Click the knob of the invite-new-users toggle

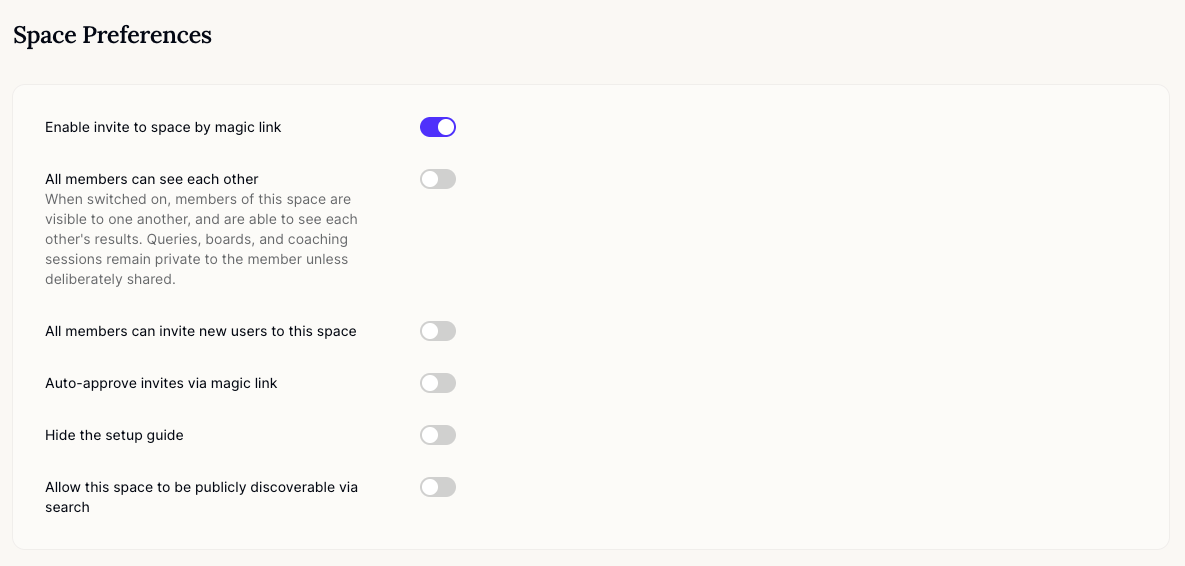click(x=429, y=331)
